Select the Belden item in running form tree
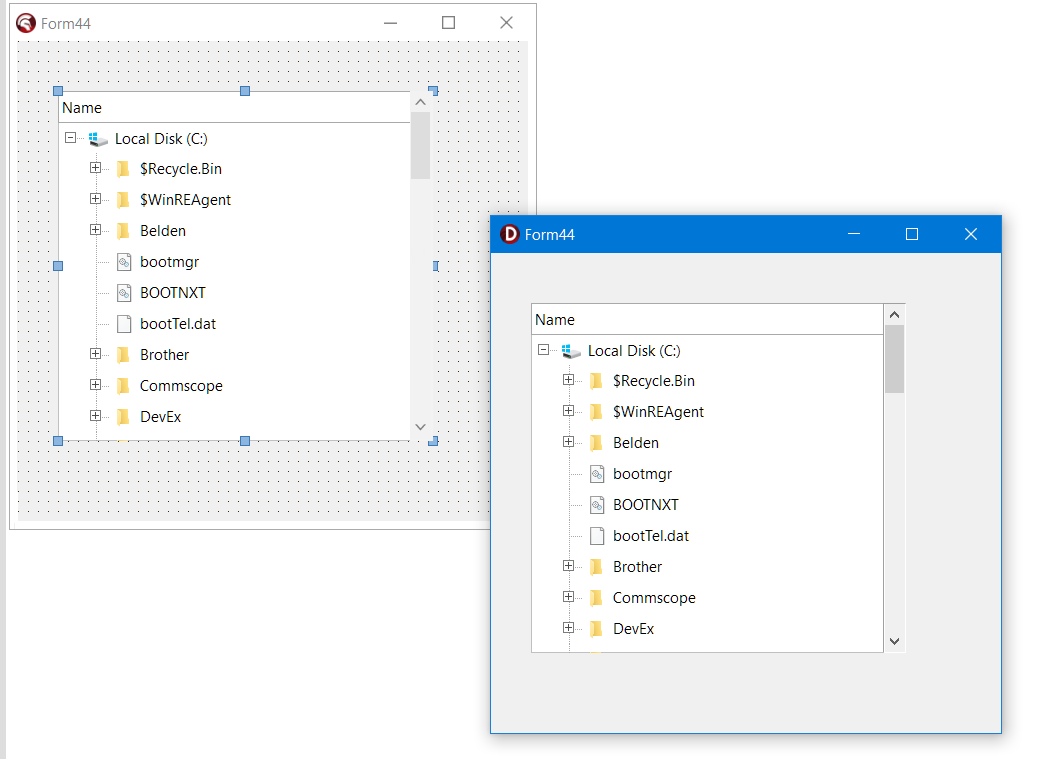Image resolution: width=1039 pixels, height=759 pixels. [x=636, y=443]
